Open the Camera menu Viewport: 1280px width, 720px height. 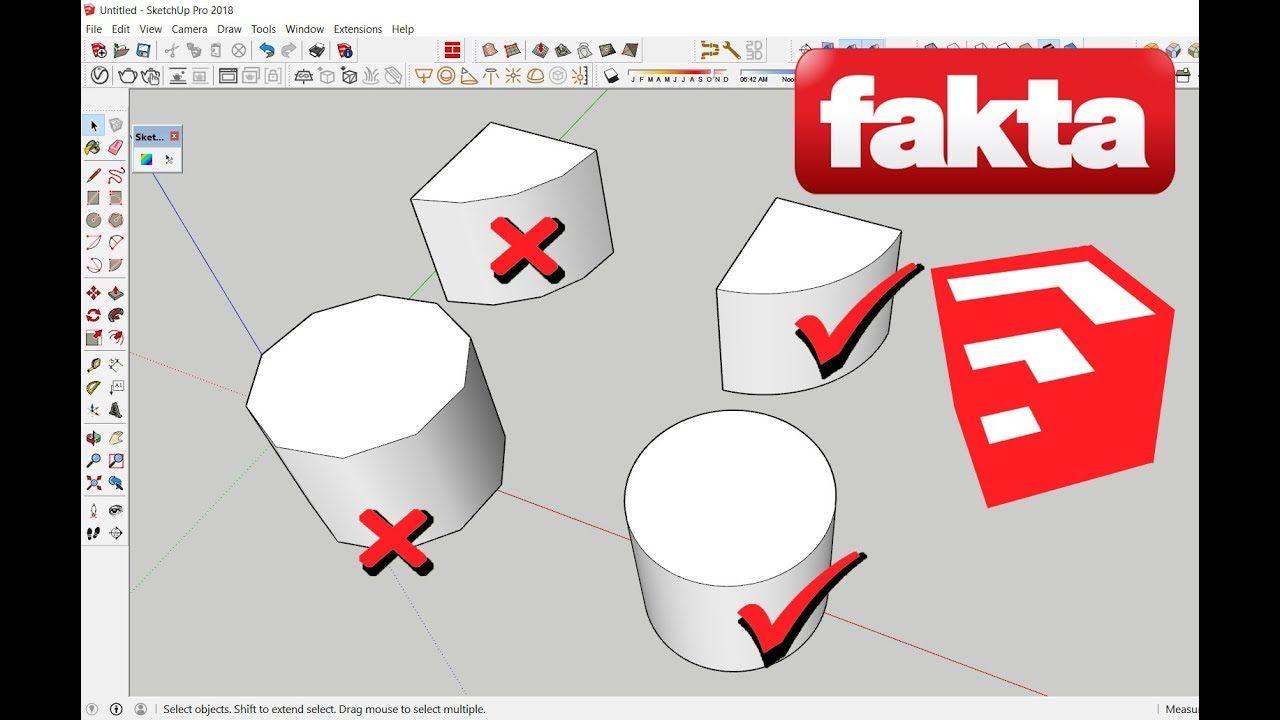pos(189,29)
